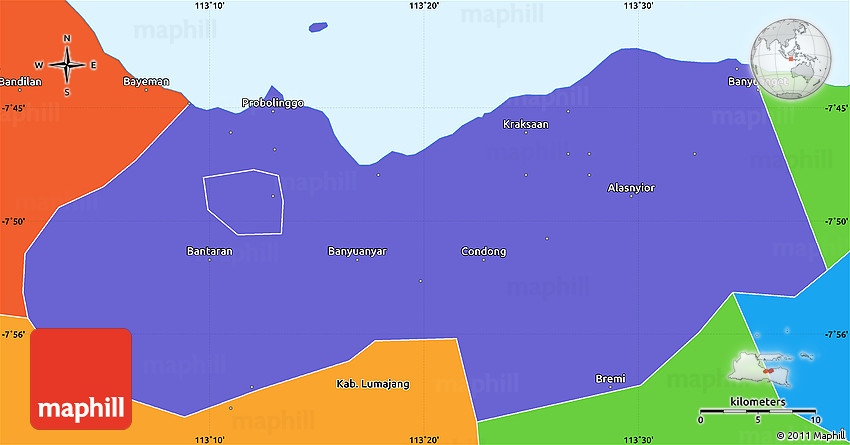Select the Bandilan label on the left edge

tap(20, 80)
